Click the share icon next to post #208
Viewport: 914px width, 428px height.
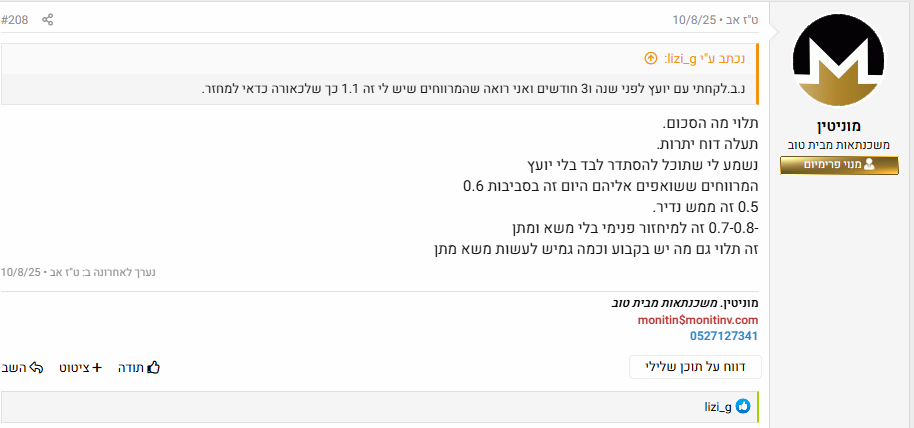[x=48, y=19]
